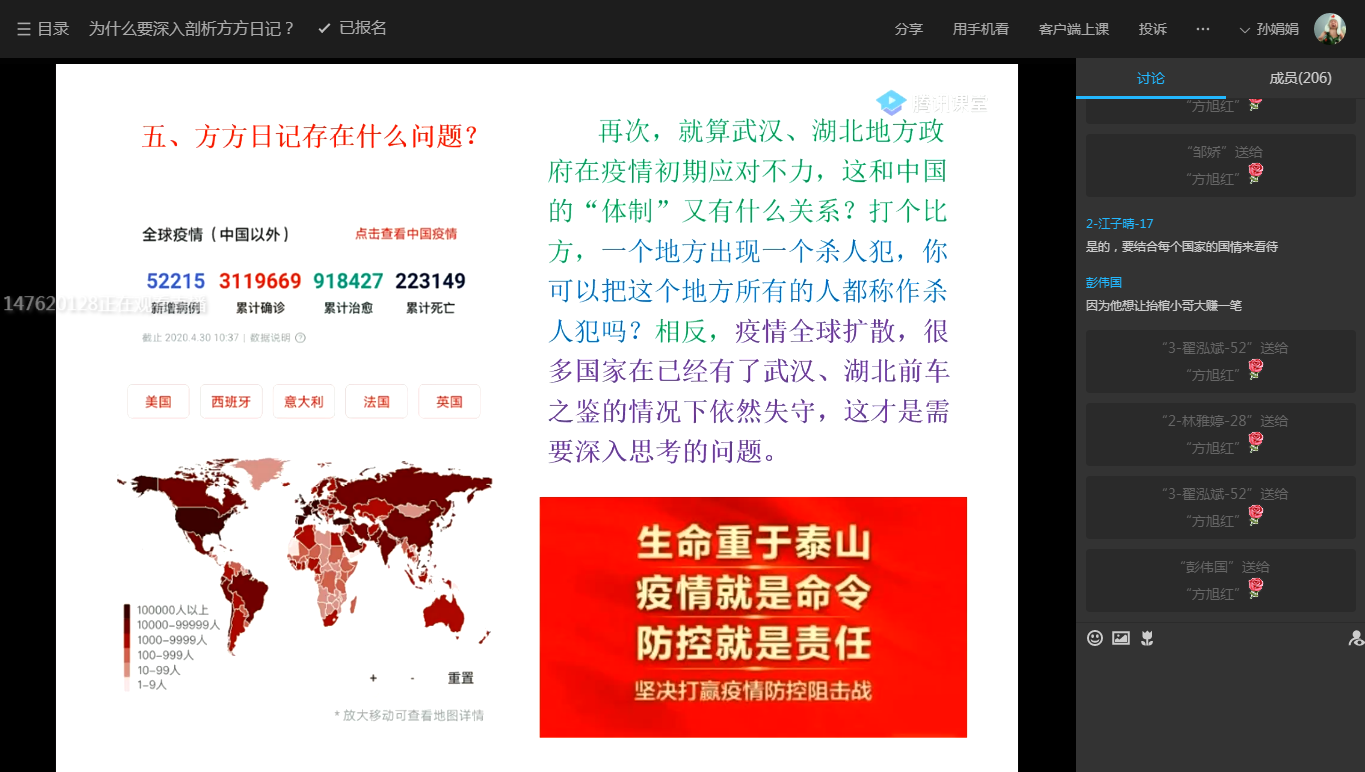
Task: Click the 腾讯课堂 logo watermark
Action: (x=931, y=102)
